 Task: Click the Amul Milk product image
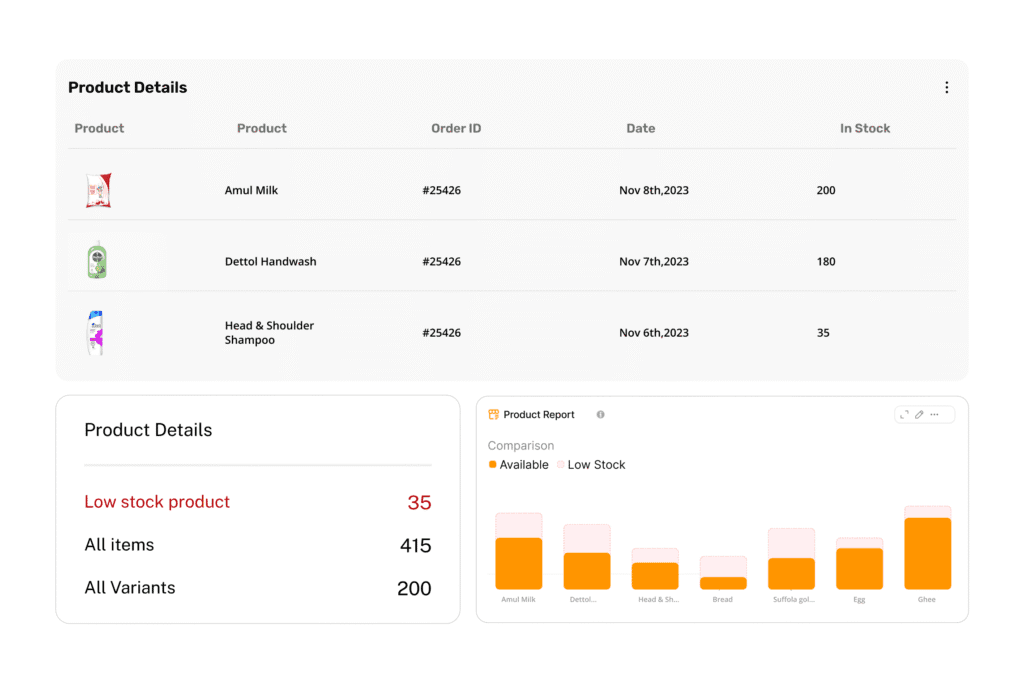[98, 190]
